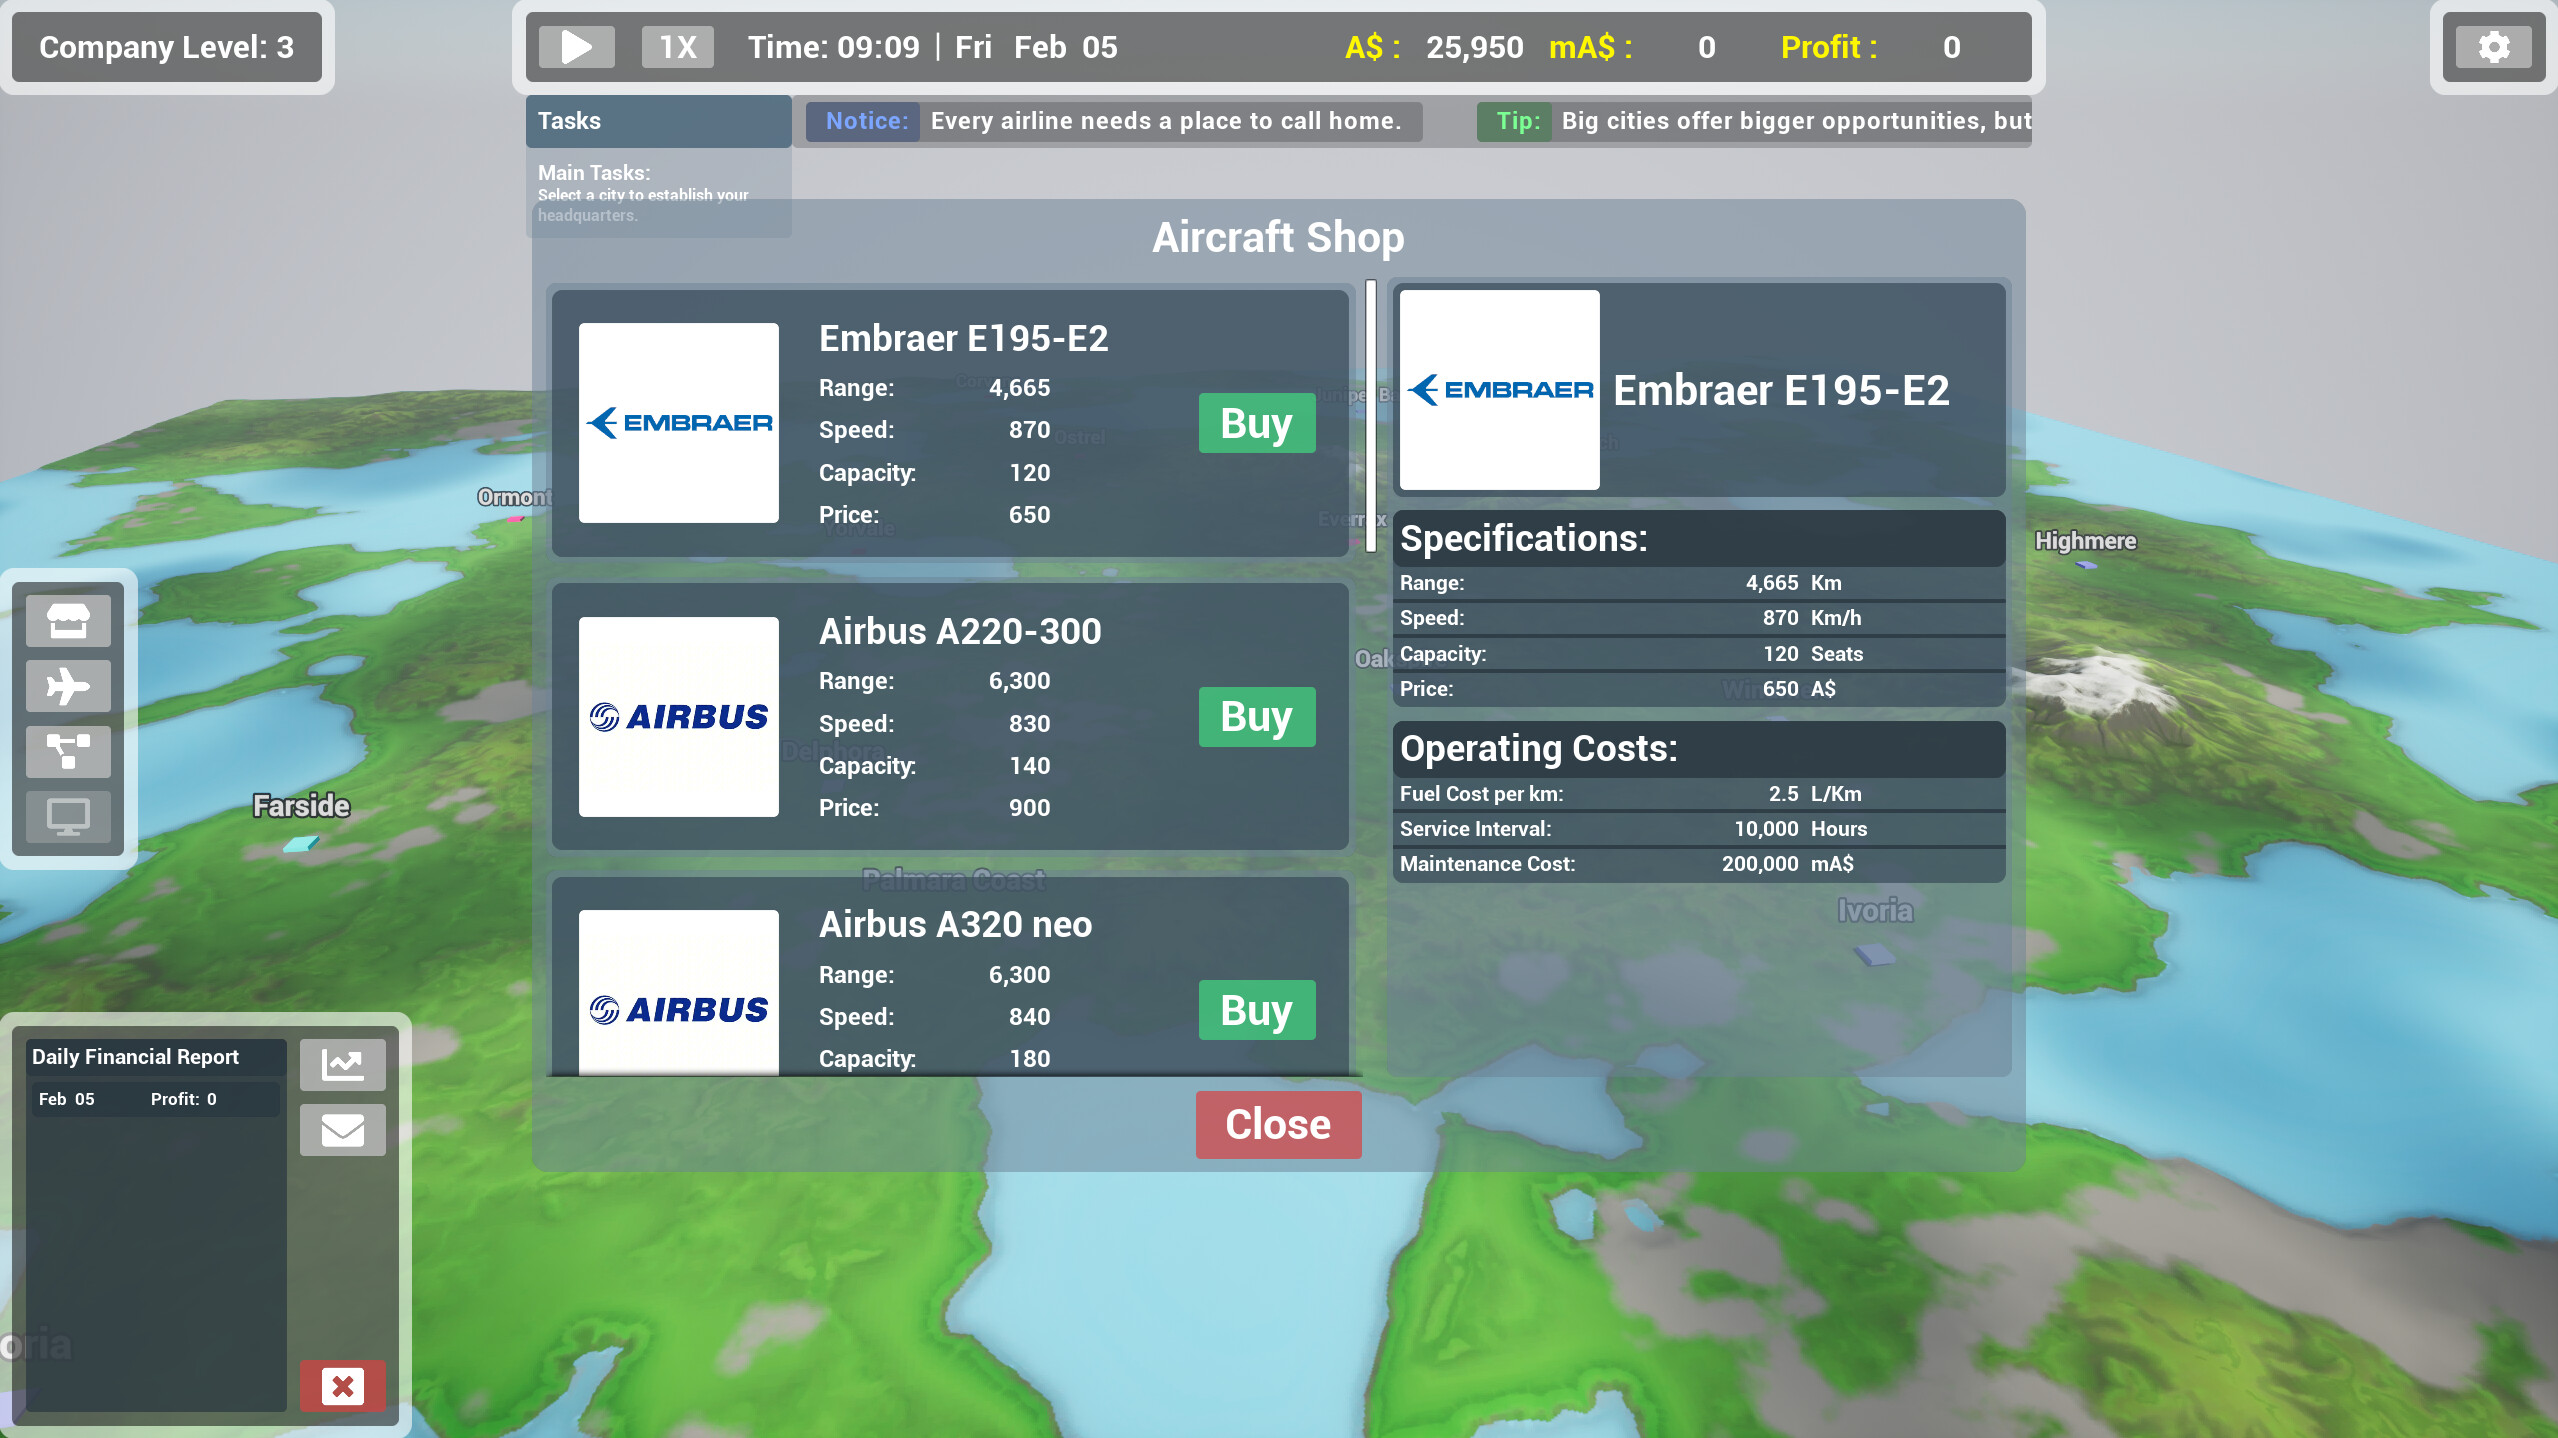
Task: Click the Company Level: 3 indicator
Action: 167,47
